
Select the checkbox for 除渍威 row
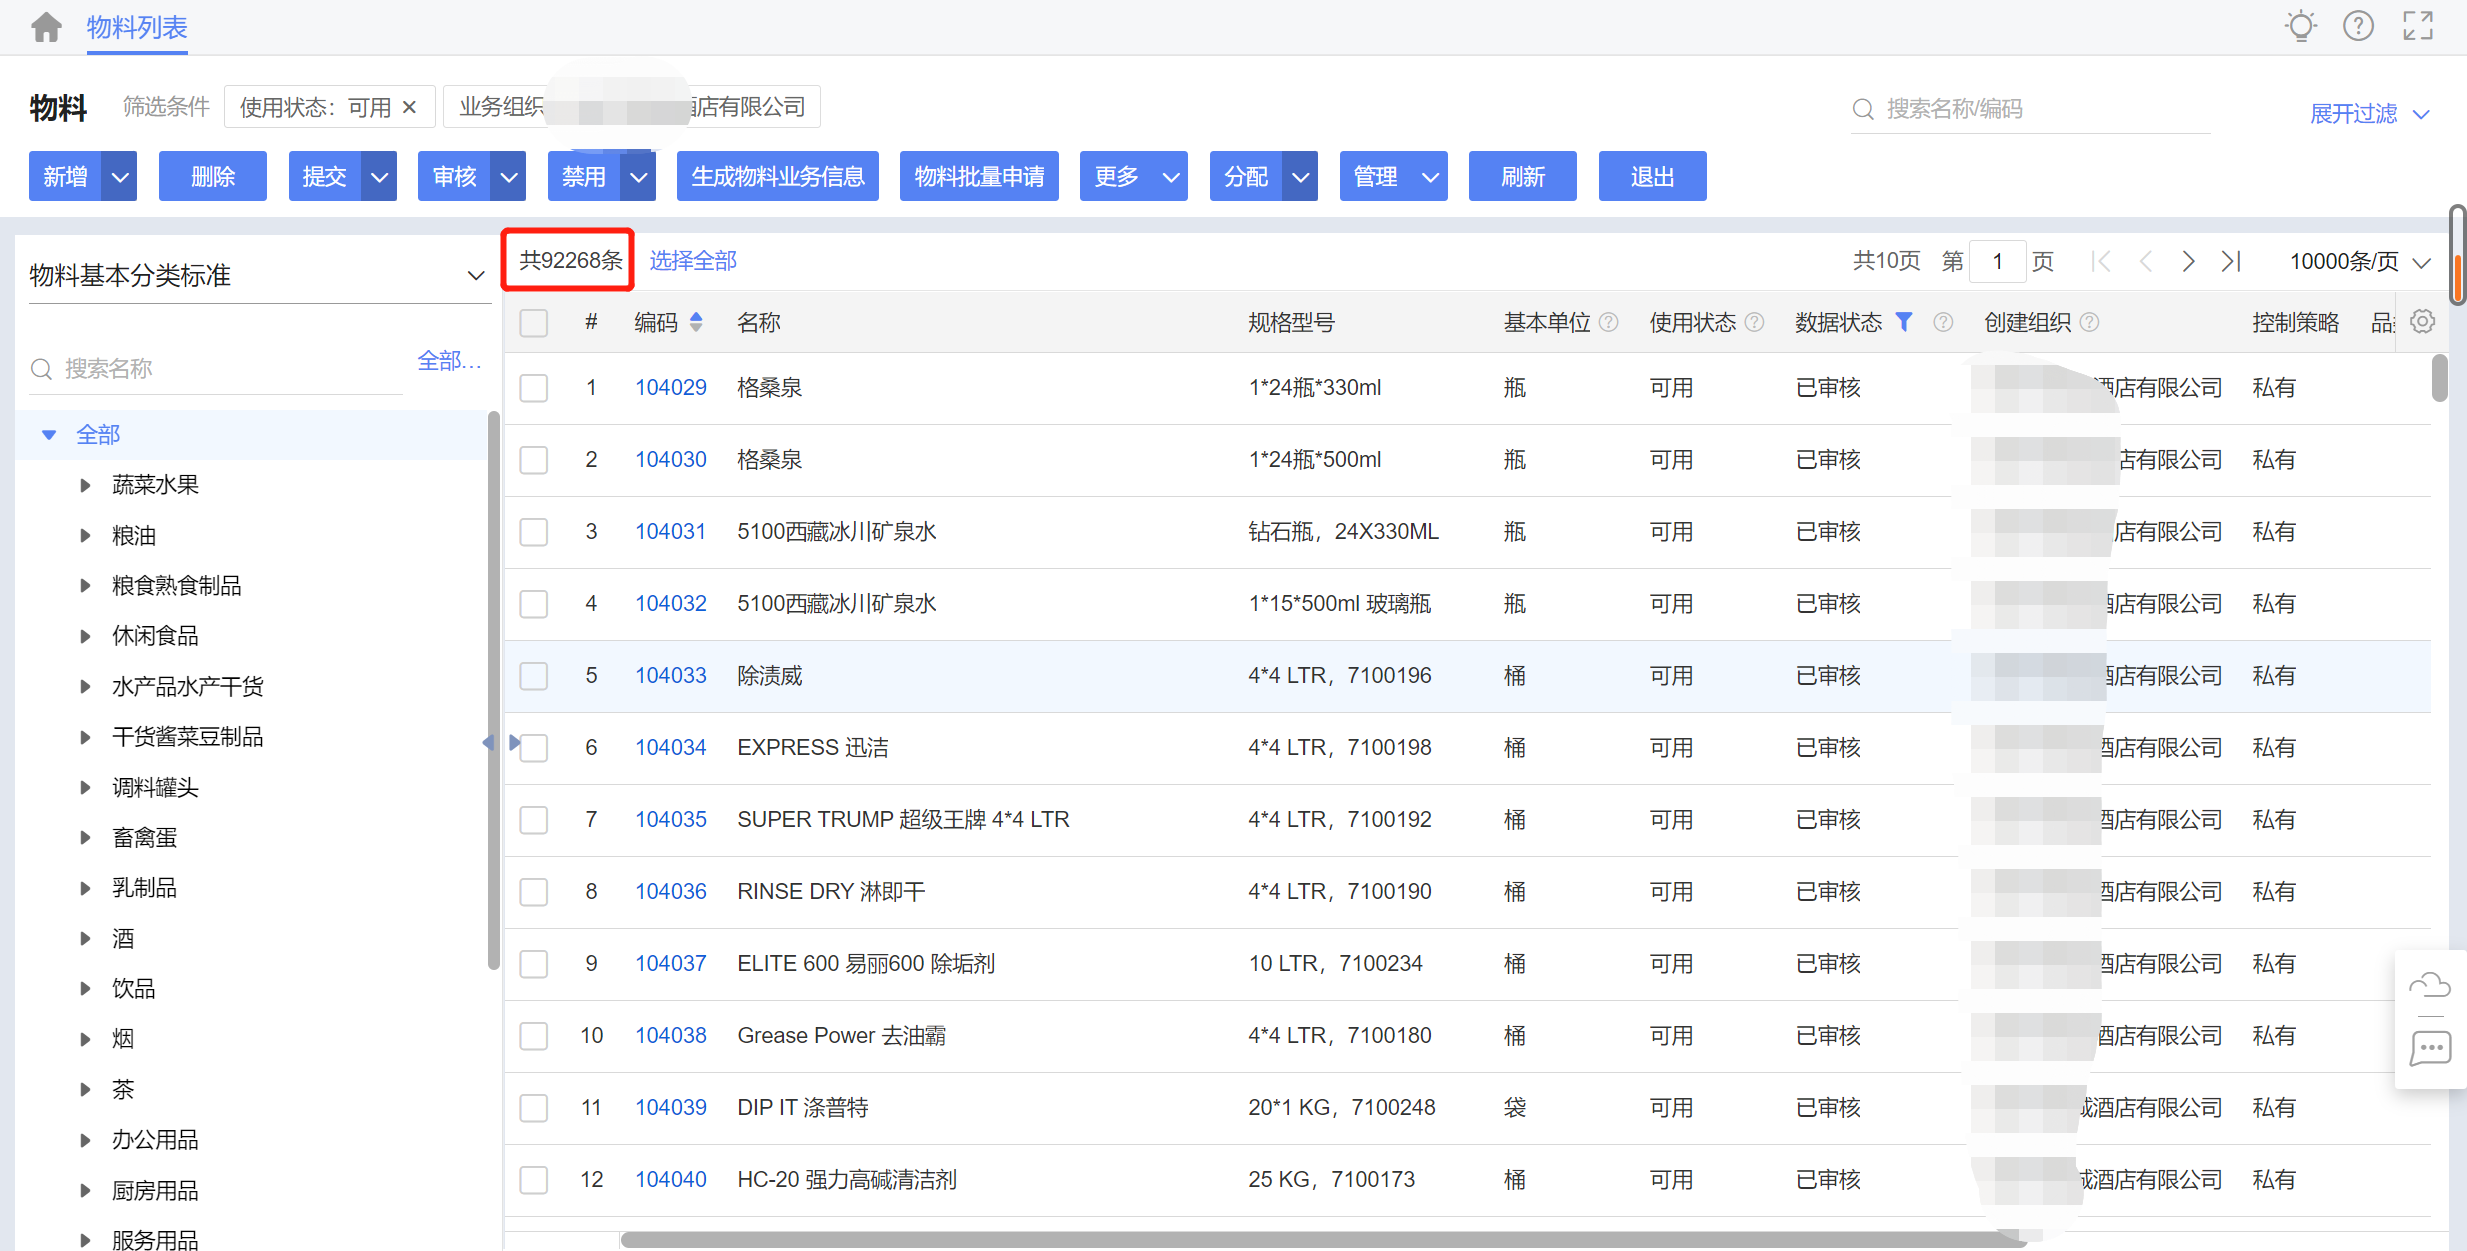tap(534, 676)
